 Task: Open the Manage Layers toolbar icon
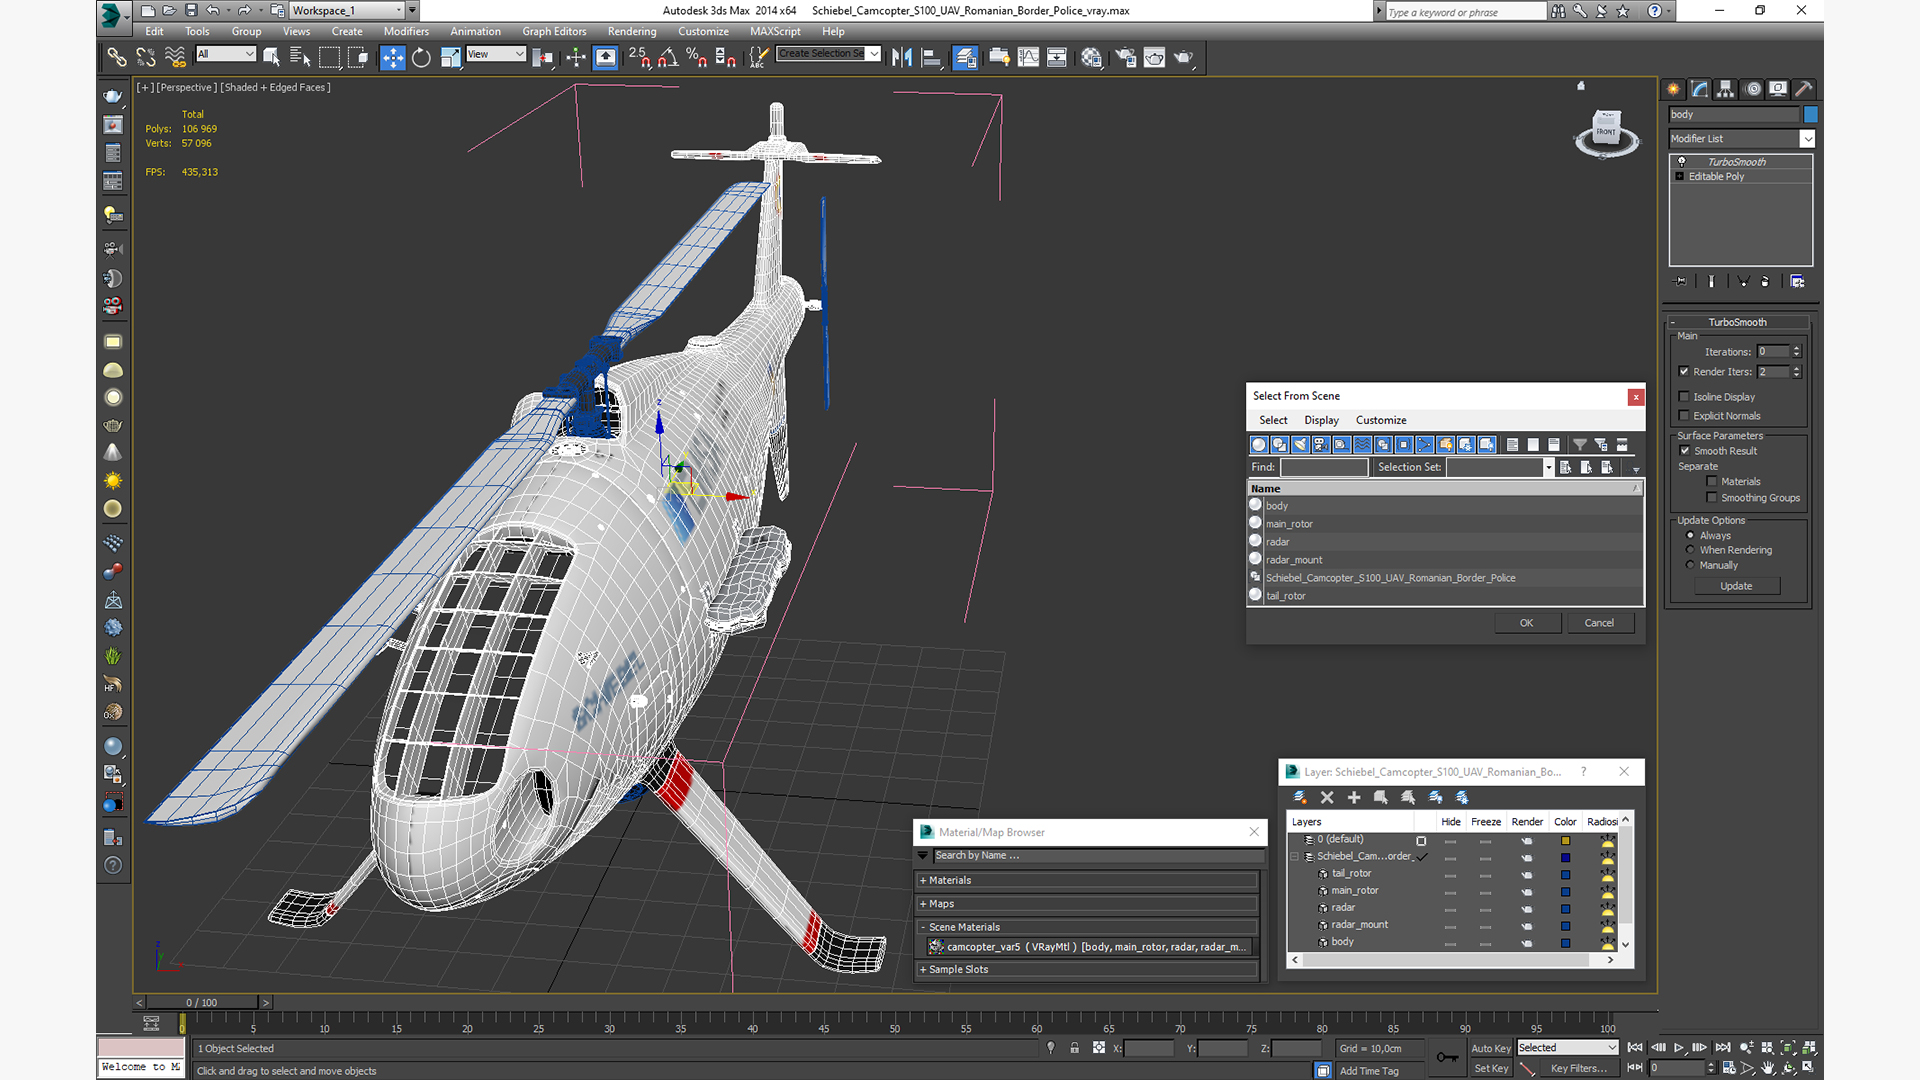pos(965,58)
